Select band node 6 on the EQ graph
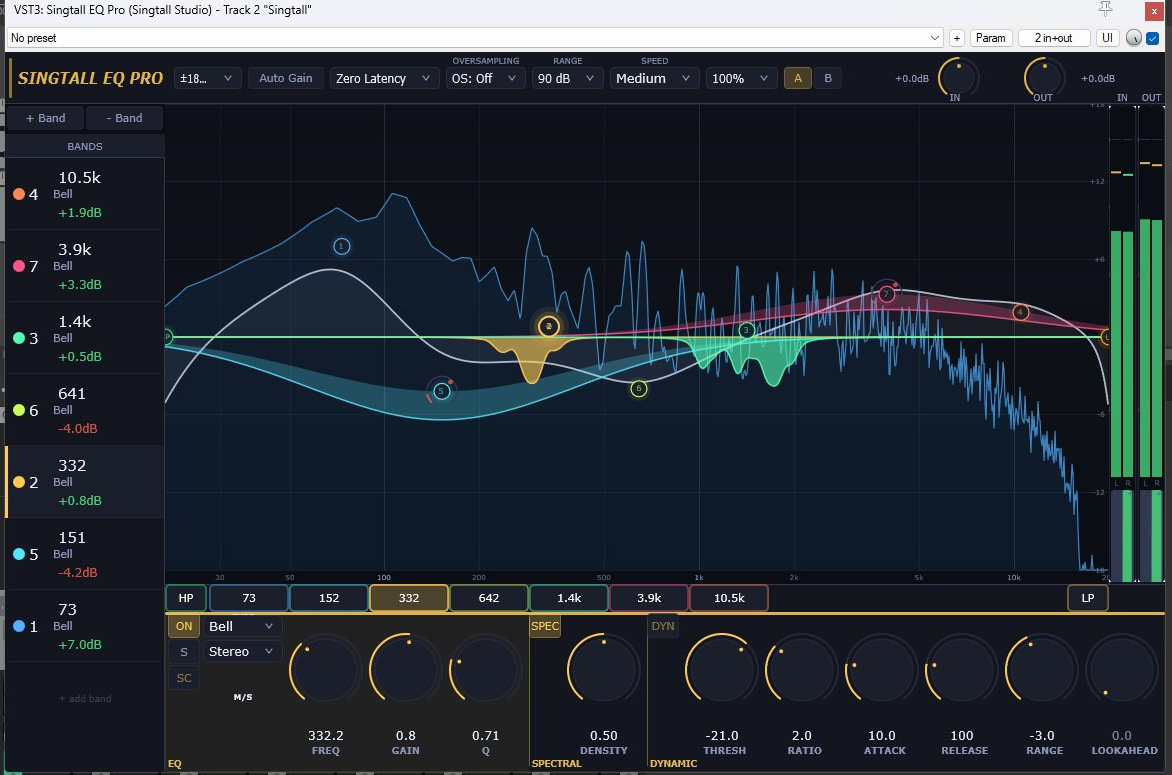The width and height of the screenshot is (1172, 775). (x=638, y=389)
